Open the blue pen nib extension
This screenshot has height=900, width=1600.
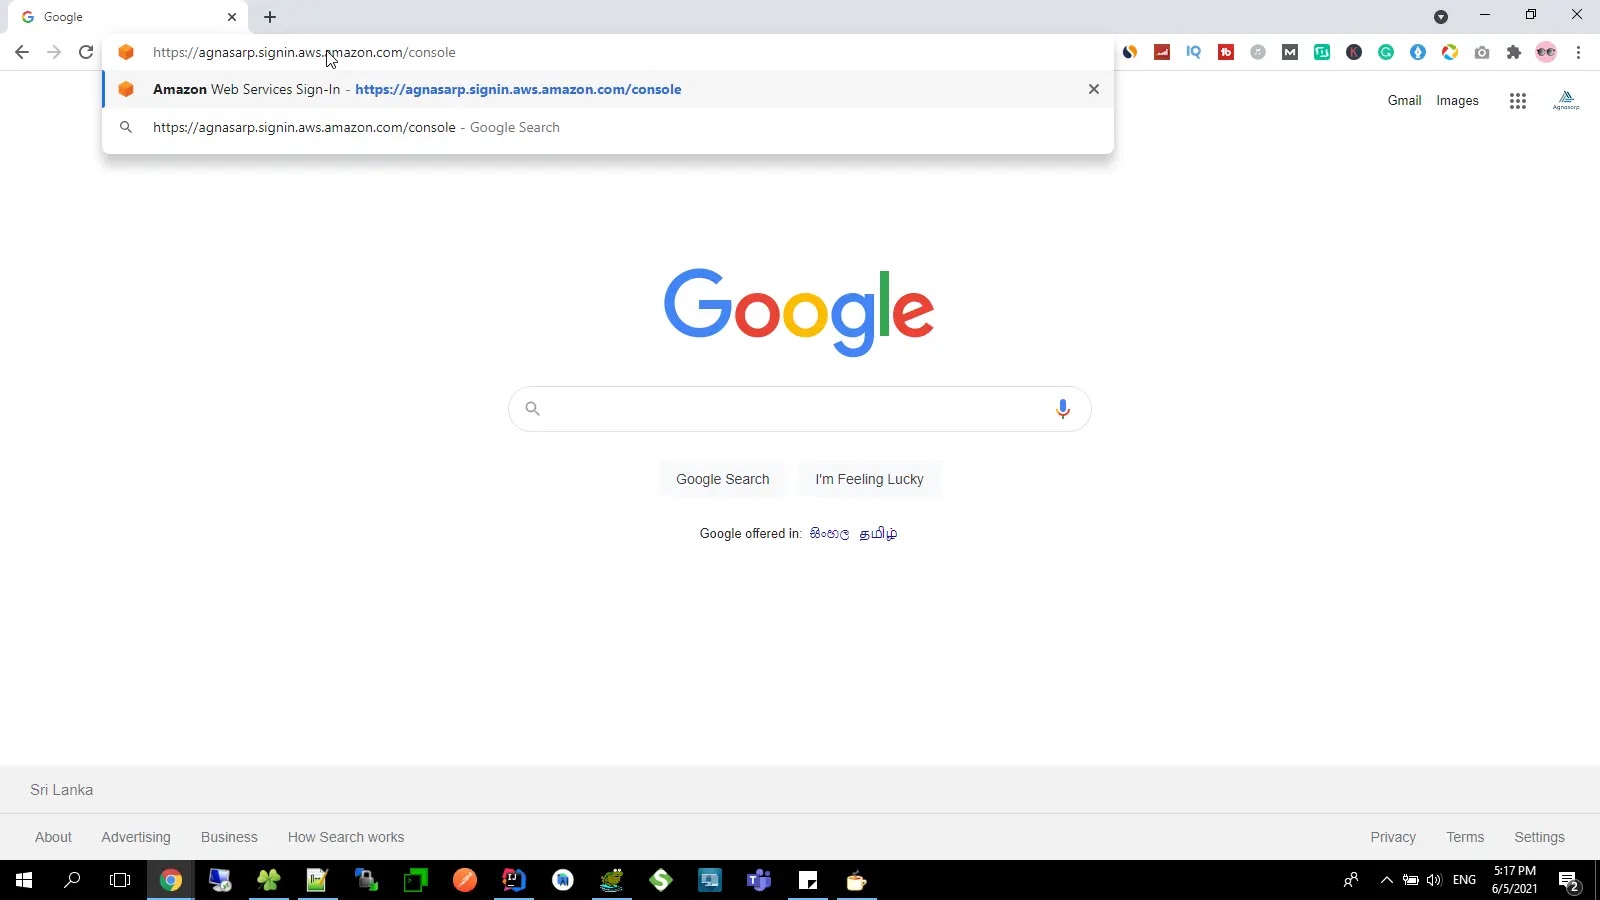coord(1418,52)
